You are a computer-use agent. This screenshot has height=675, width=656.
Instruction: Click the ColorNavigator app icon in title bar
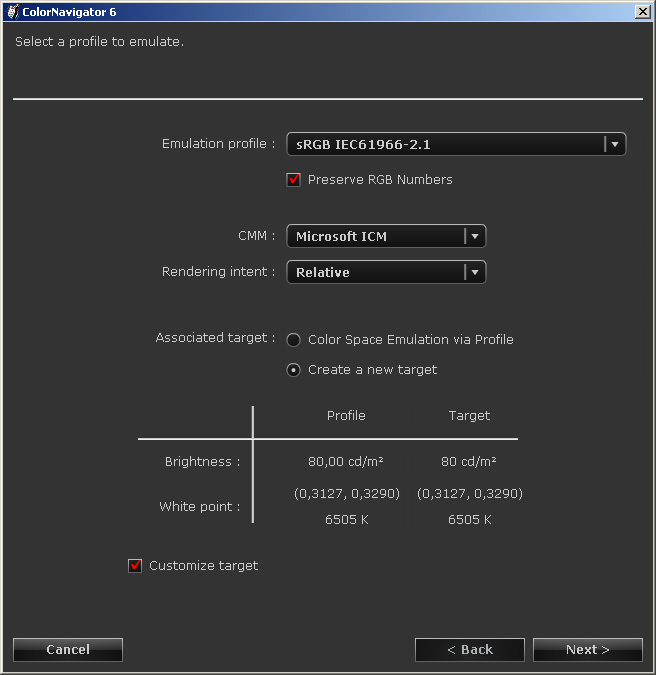[x=13, y=12]
